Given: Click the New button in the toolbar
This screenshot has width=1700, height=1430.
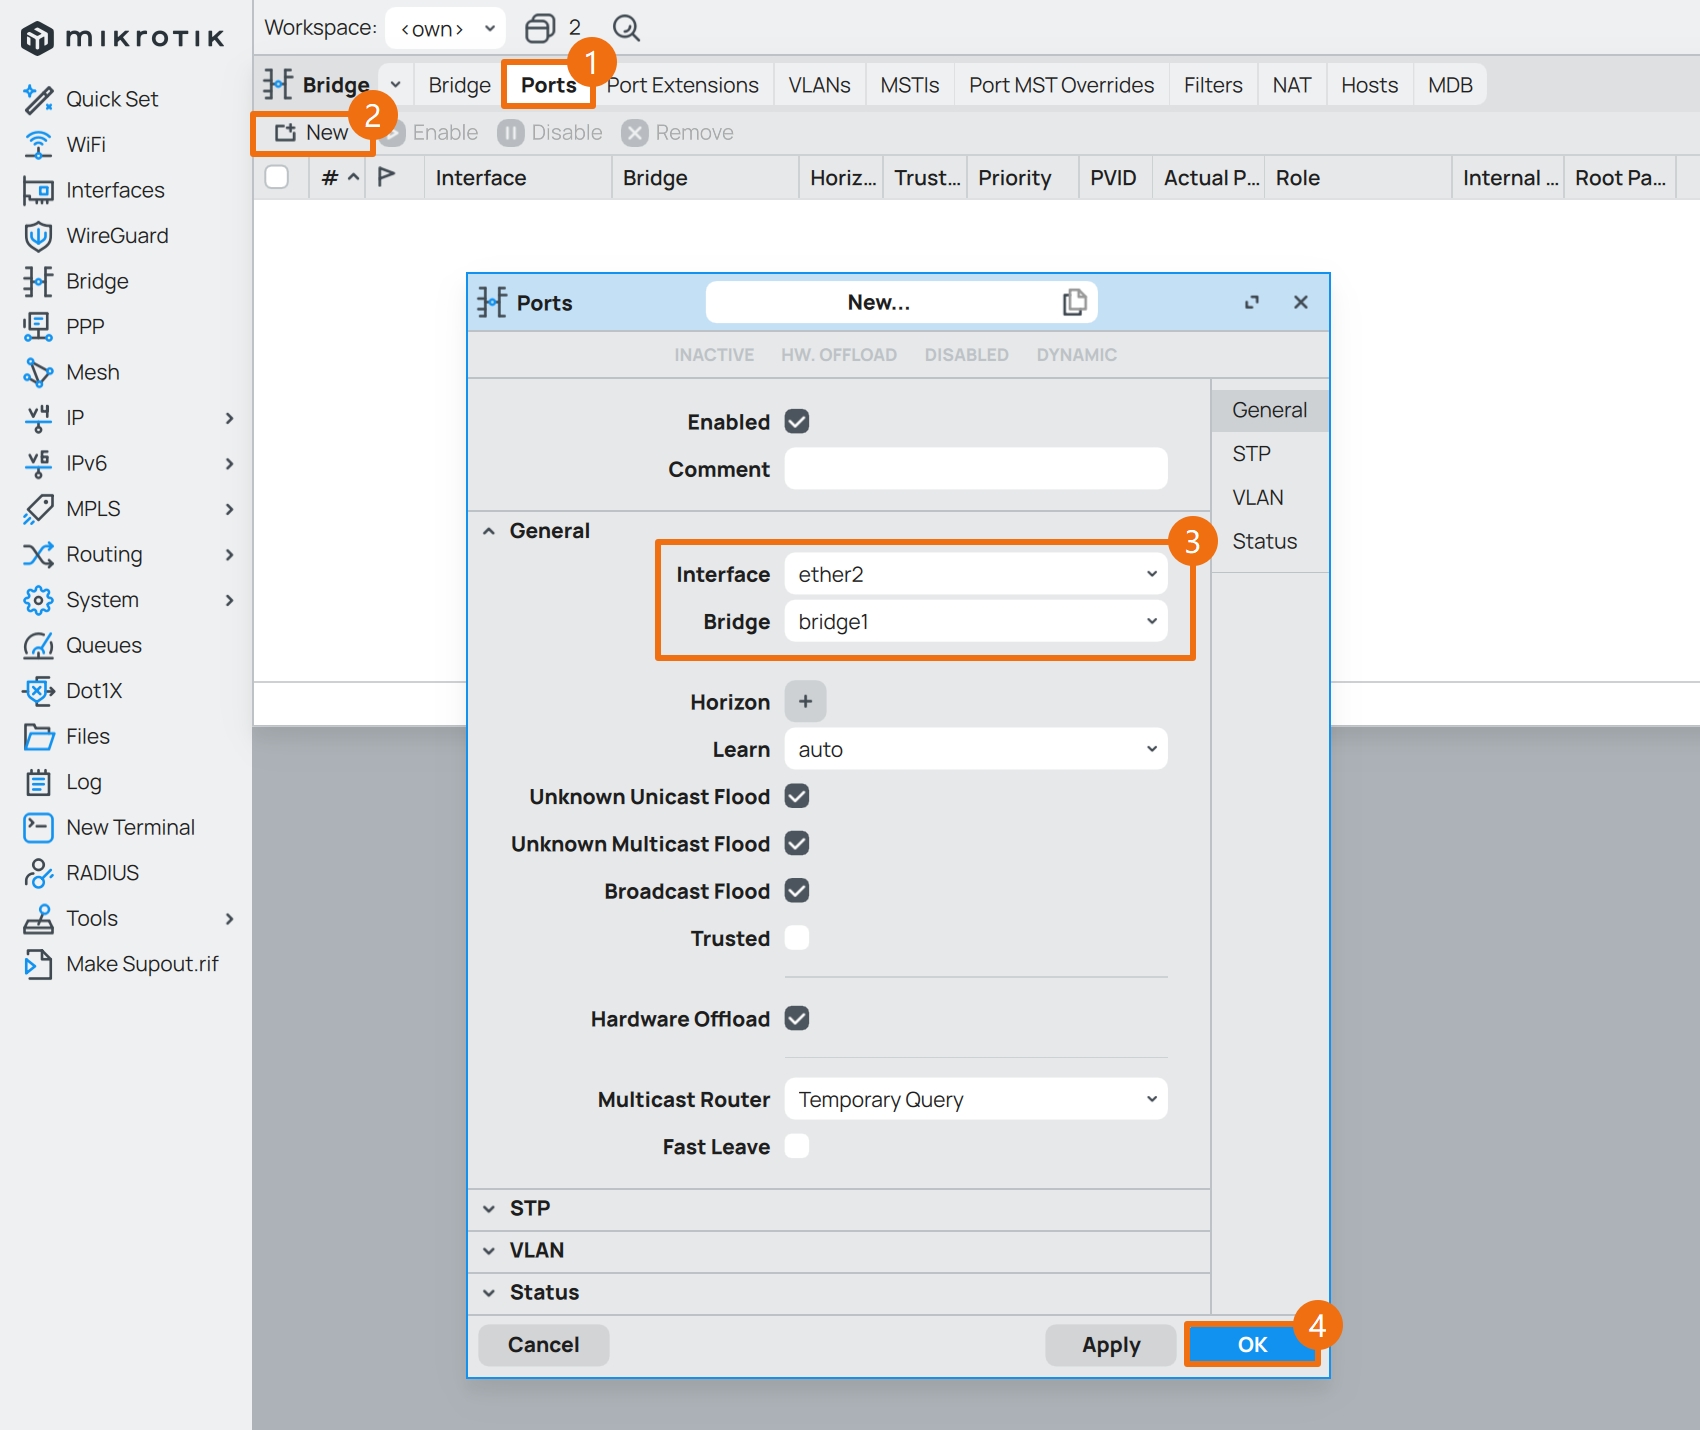Looking at the screenshot, I should [x=312, y=132].
